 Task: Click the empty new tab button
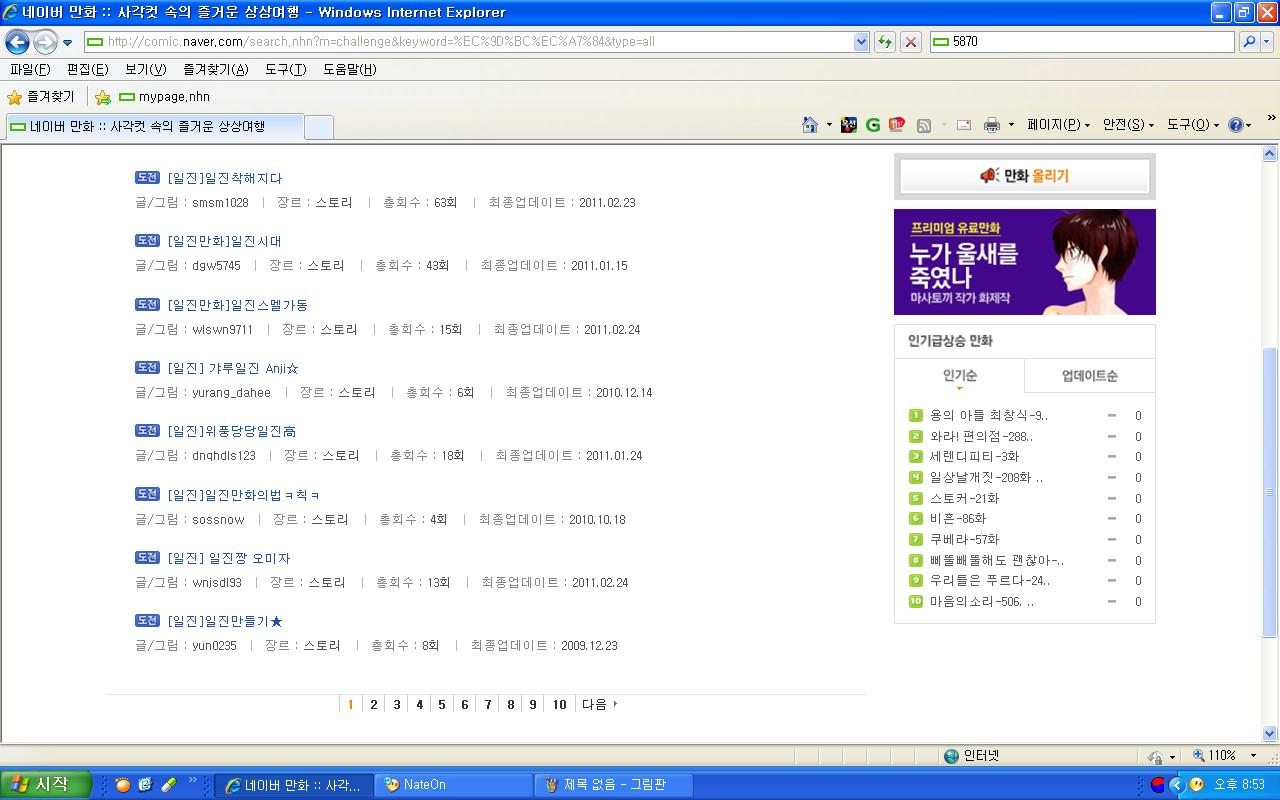tap(318, 127)
